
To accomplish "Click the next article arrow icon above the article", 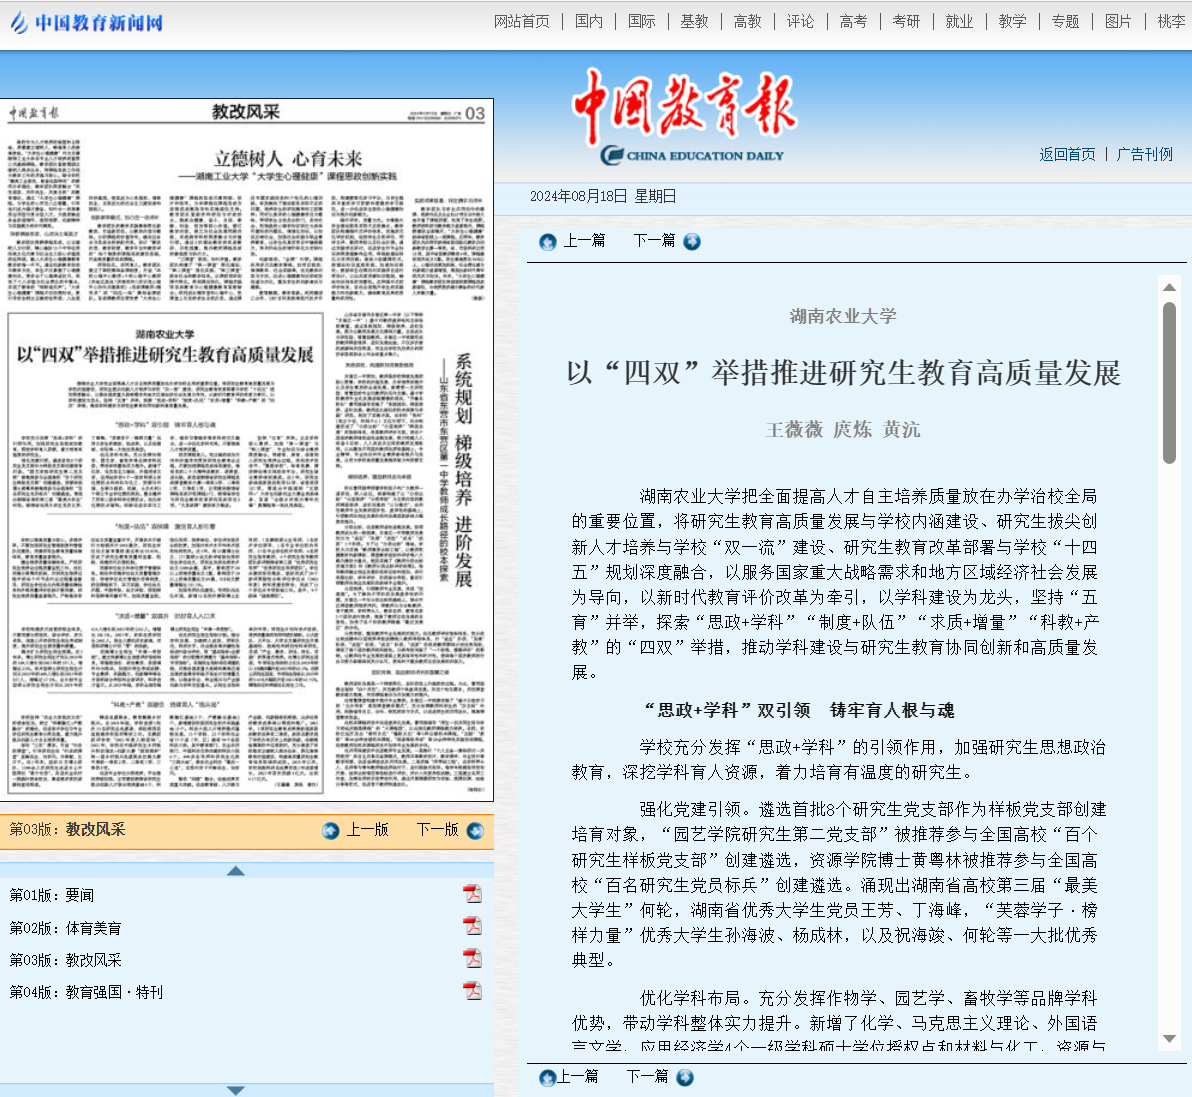I will click(x=692, y=242).
